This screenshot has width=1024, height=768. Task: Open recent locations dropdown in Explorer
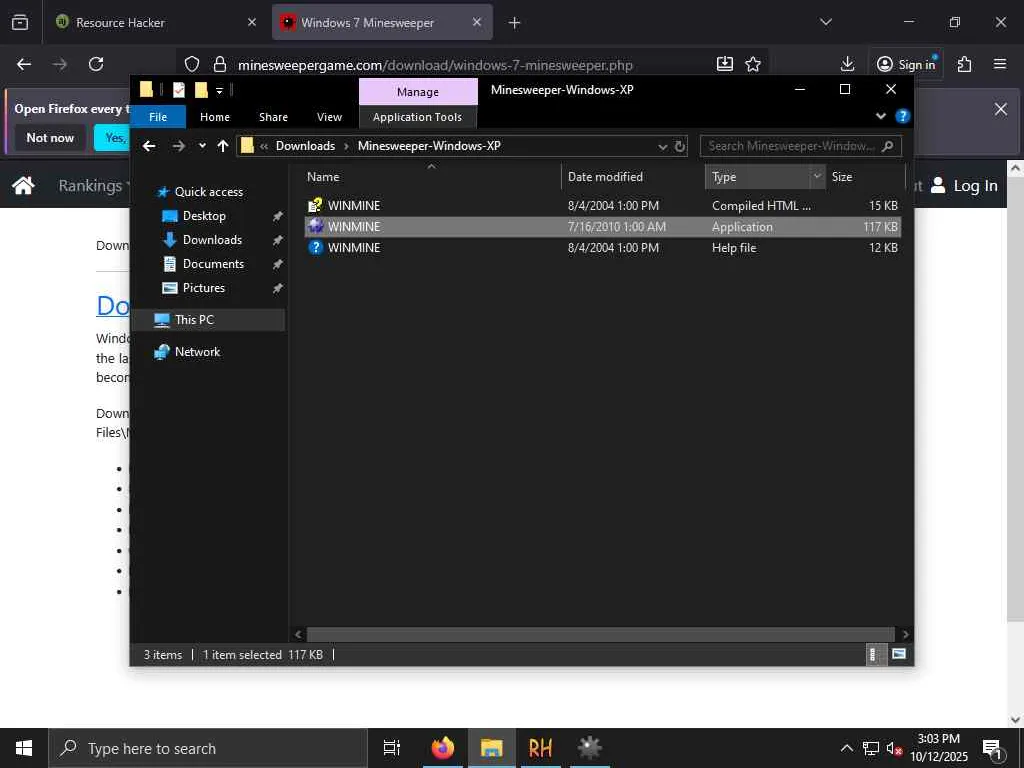(202, 146)
